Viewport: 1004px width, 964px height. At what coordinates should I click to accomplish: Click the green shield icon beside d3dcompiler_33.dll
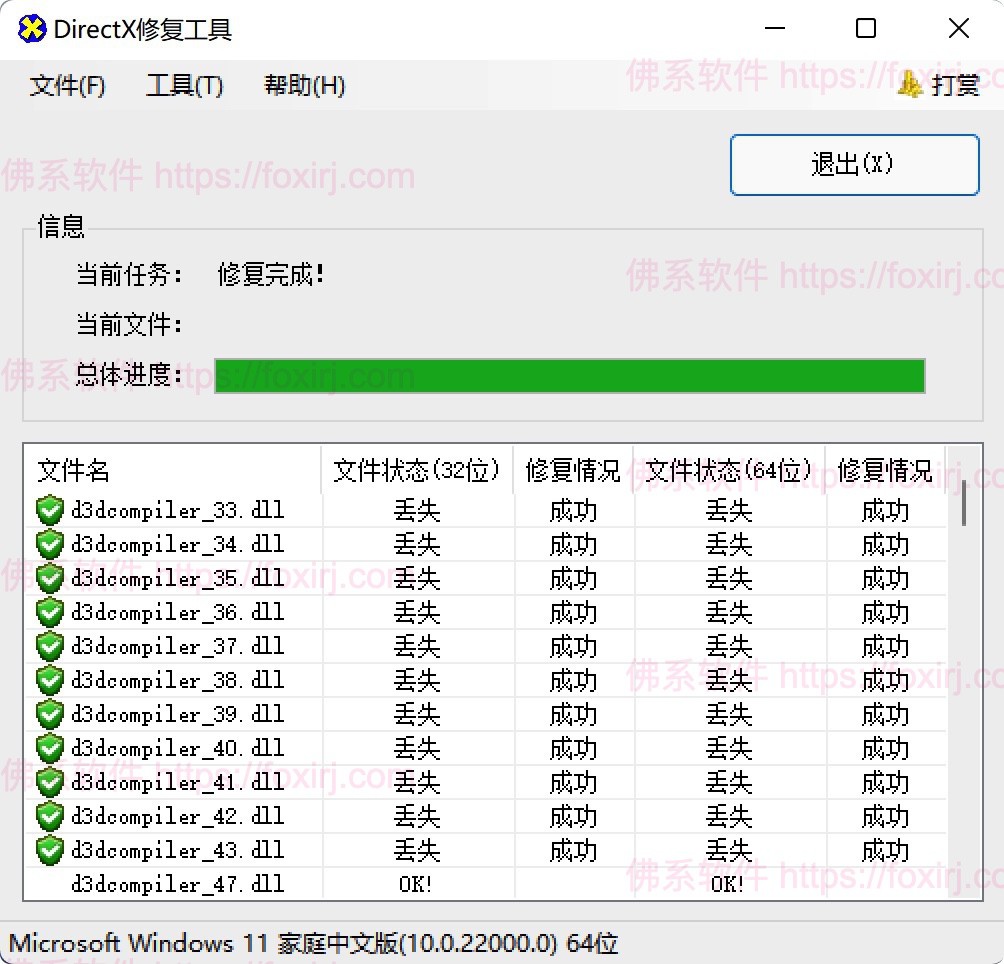tap(50, 511)
